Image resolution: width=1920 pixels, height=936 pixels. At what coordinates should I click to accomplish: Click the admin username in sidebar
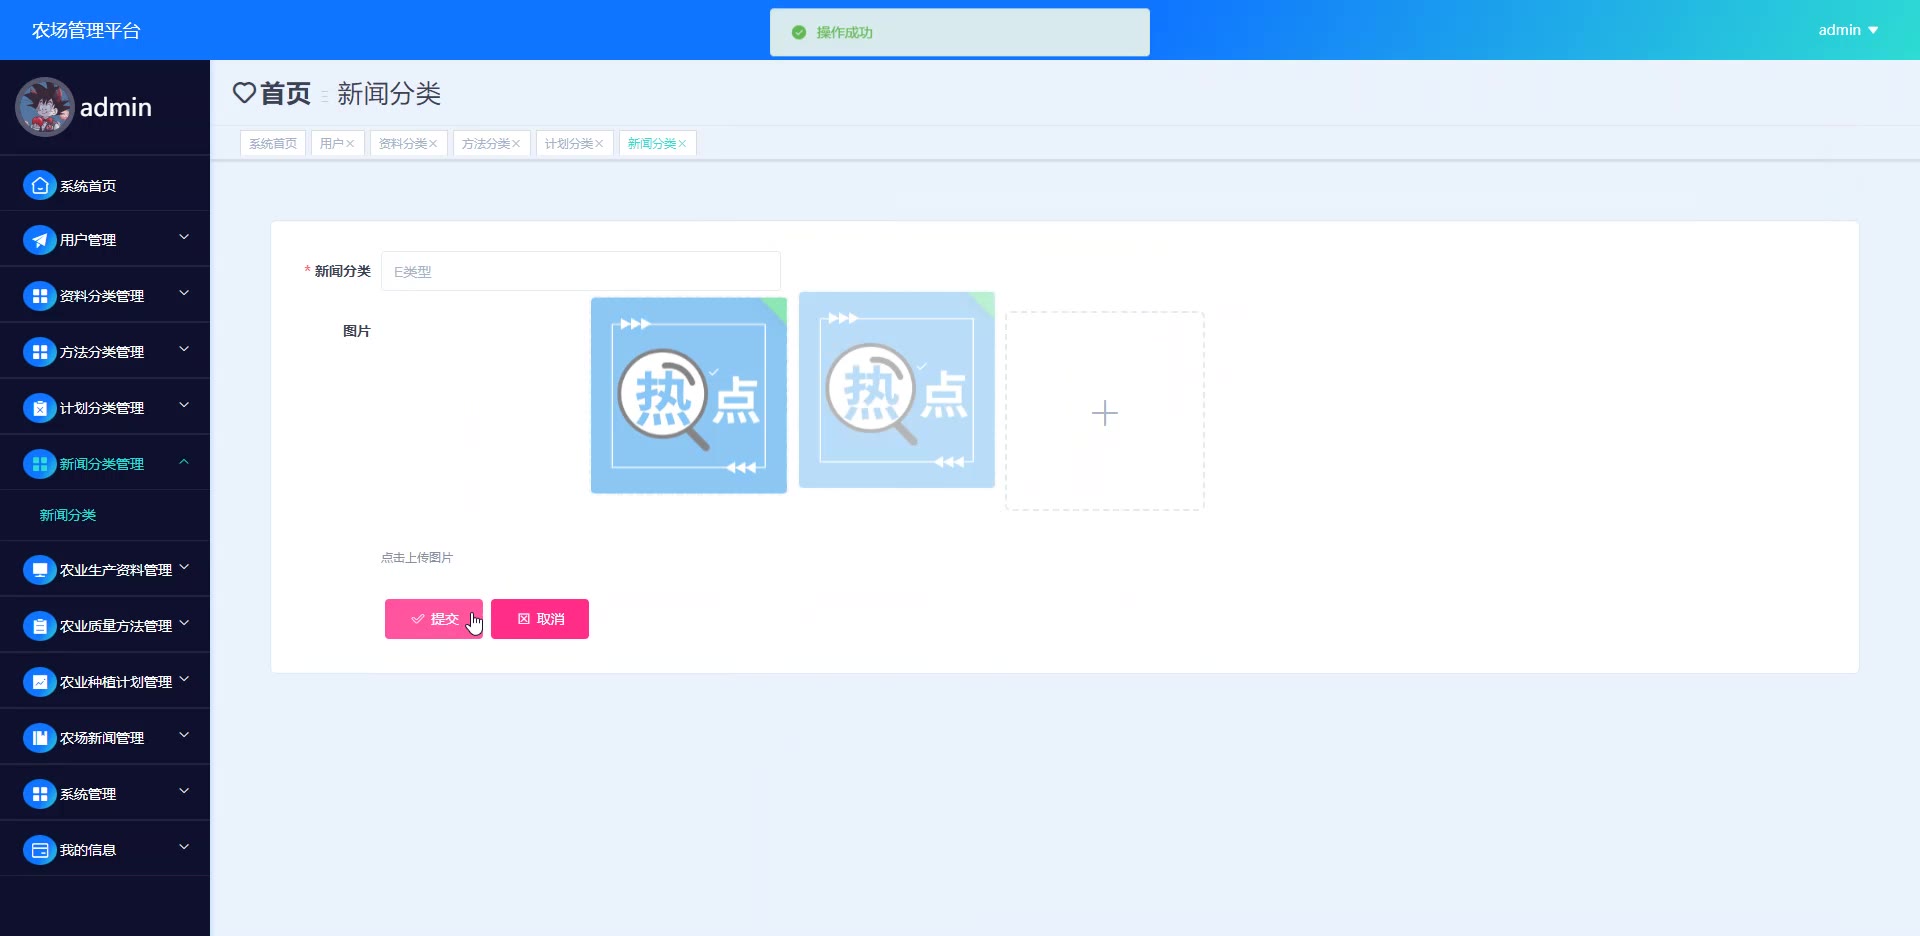click(x=116, y=107)
